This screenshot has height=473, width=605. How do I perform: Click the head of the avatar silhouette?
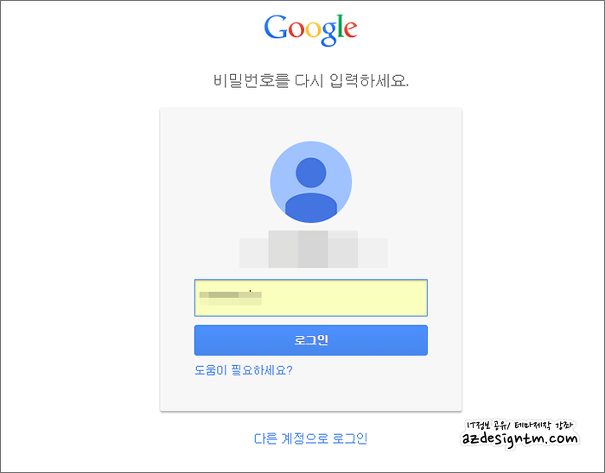[x=311, y=172]
